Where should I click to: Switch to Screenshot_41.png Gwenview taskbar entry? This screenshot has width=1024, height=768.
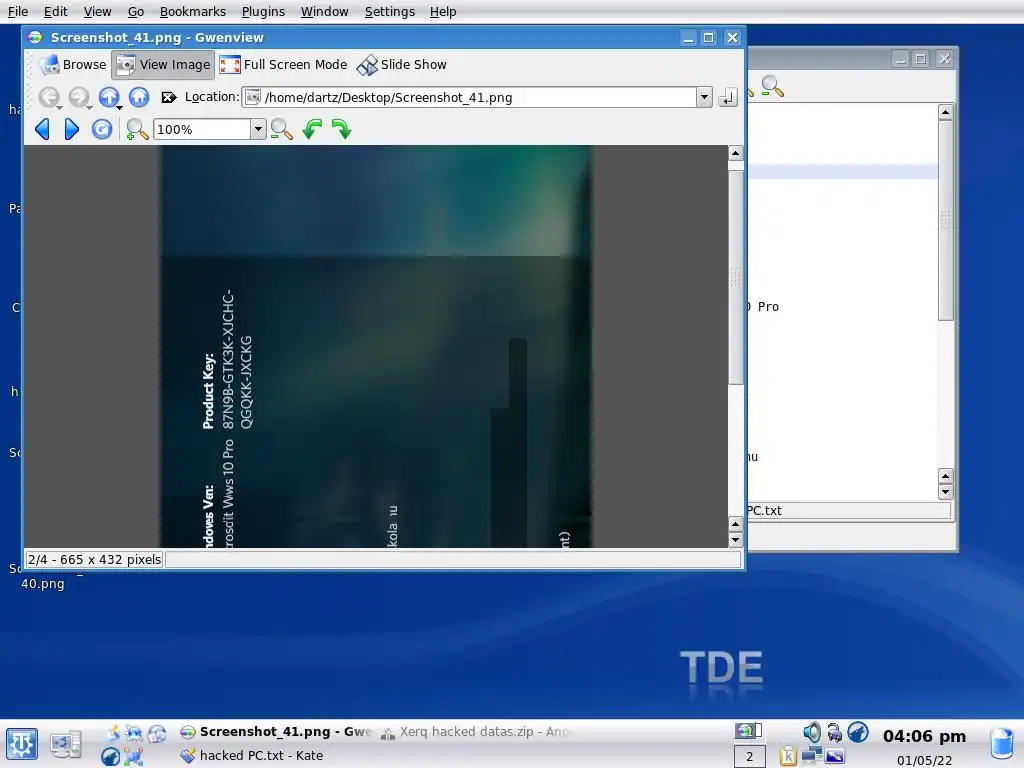(276, 732)
